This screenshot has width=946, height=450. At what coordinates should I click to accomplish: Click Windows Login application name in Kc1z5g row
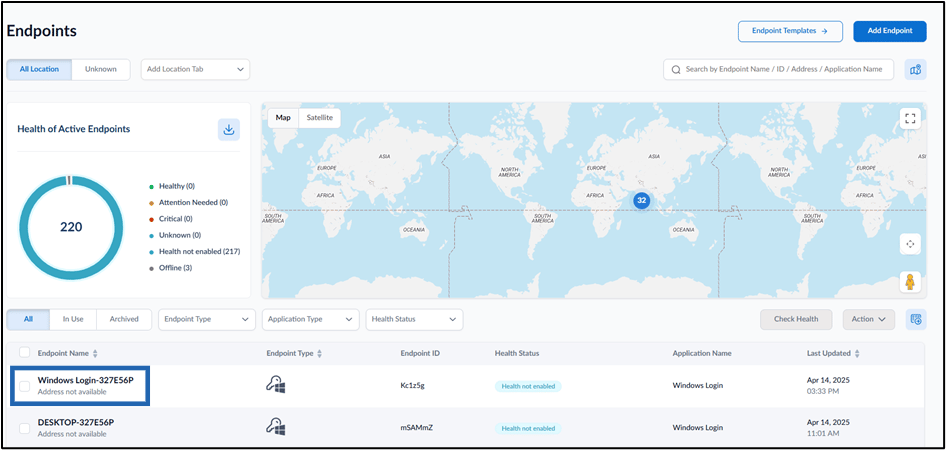pos(697,386)
